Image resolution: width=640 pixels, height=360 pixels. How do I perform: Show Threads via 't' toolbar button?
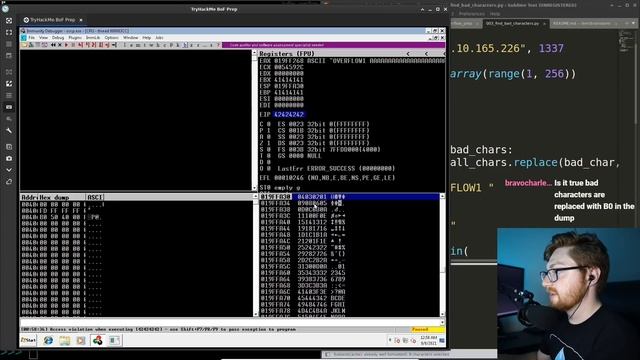tap(144, 45)
